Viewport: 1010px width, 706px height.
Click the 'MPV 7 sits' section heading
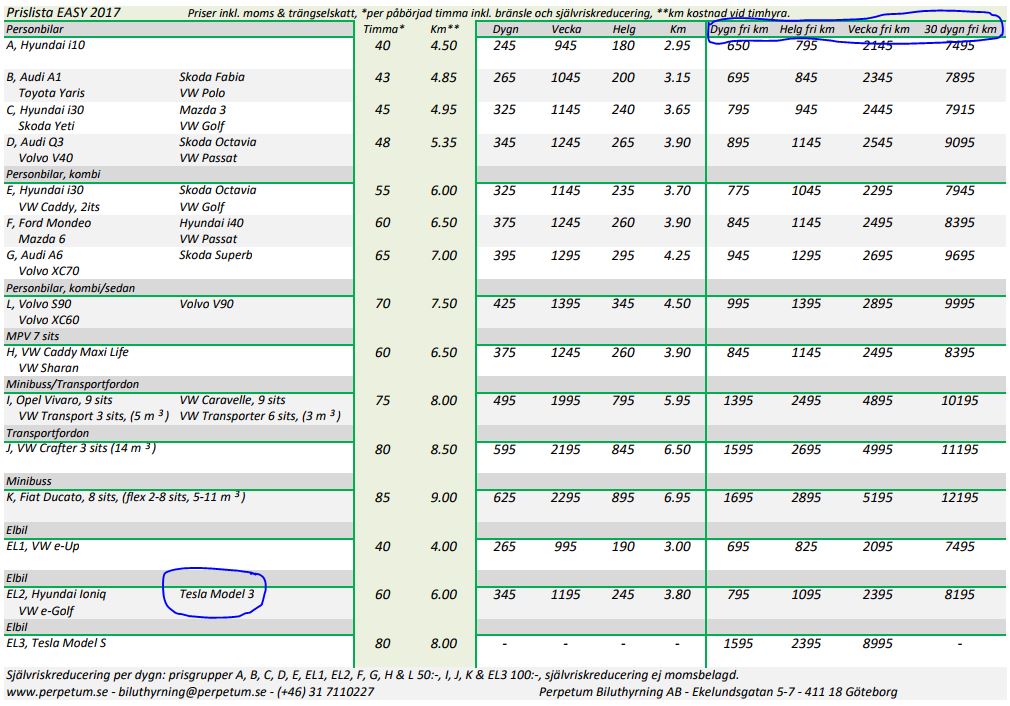point(32,336)
